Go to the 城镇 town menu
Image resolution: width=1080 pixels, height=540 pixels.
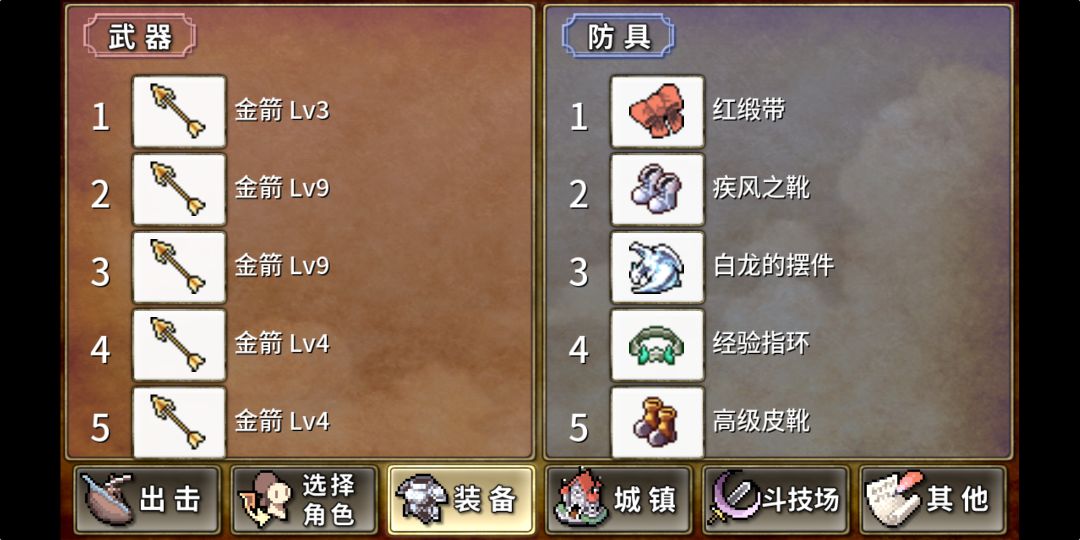coord(619,499)
